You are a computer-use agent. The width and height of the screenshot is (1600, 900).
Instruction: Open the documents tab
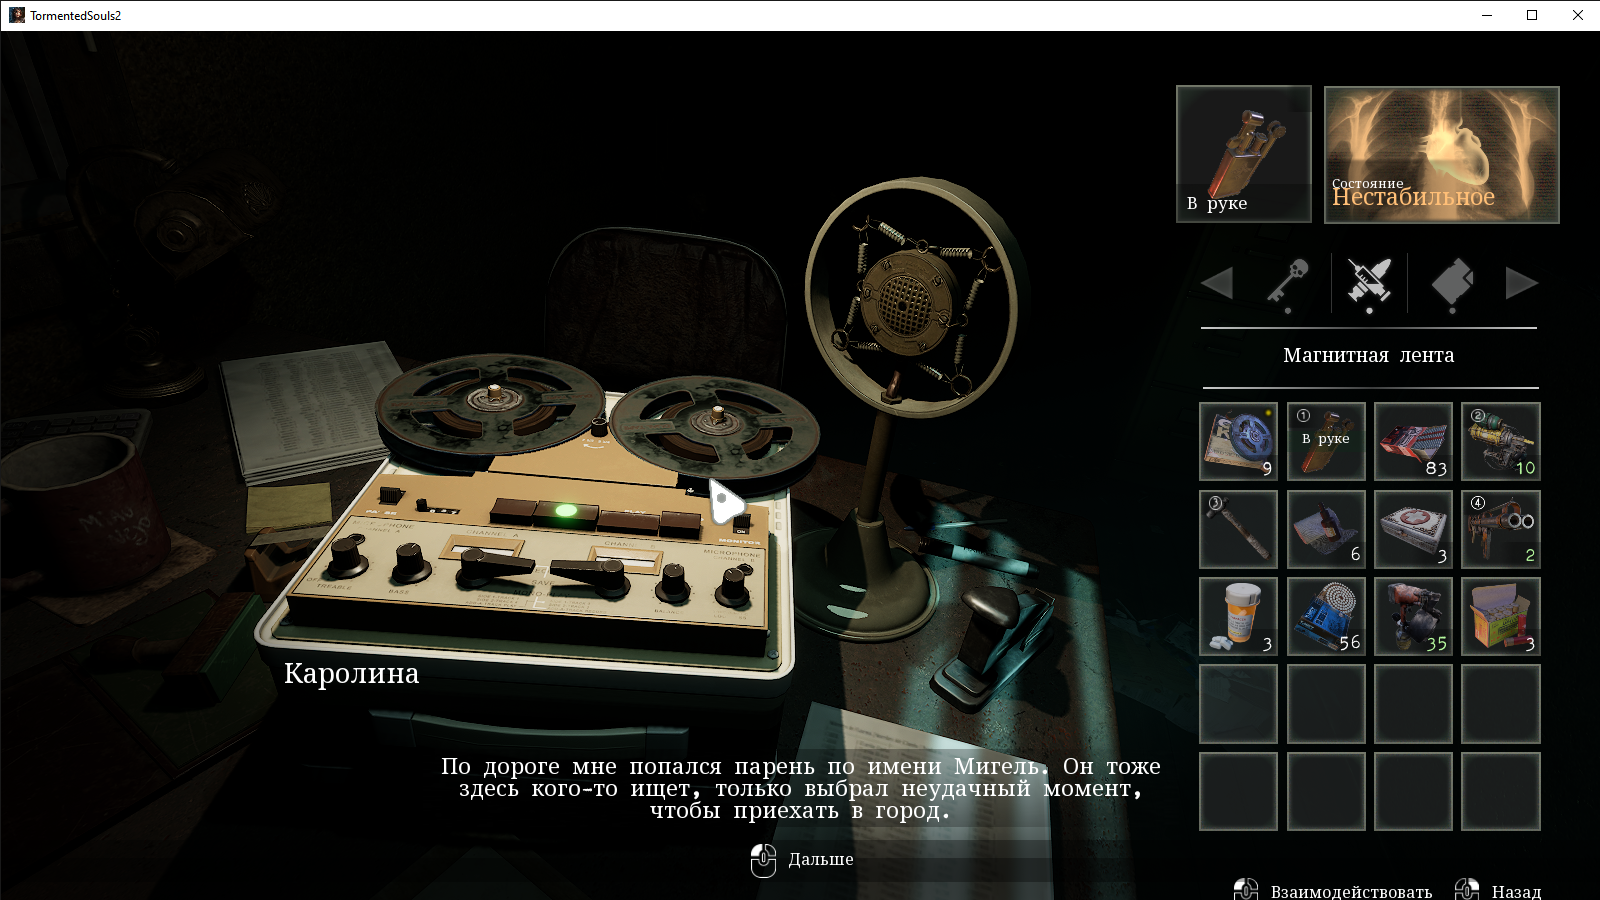(1452, 283)
